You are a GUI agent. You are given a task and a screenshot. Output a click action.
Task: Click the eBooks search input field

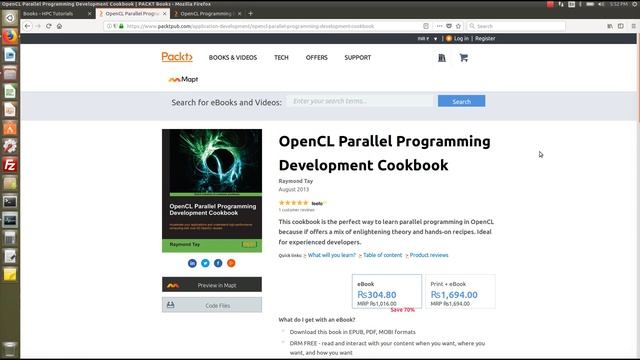(360, 101)
